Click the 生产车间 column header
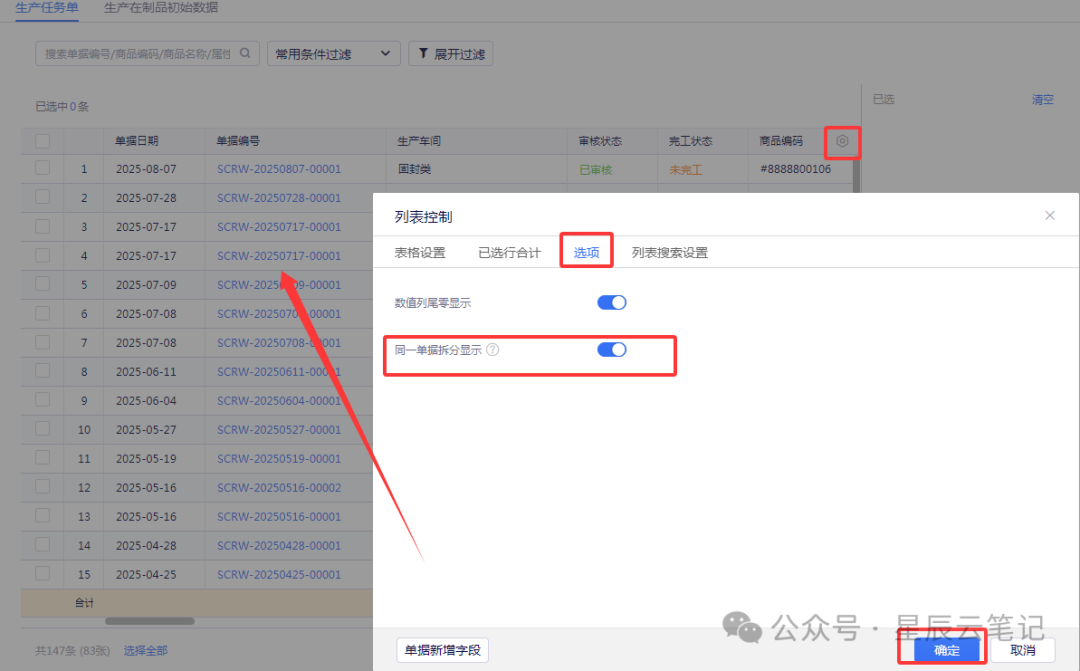Image resolution: width=1080 pixels, height=671 pixels. click(x=419, y=141)
